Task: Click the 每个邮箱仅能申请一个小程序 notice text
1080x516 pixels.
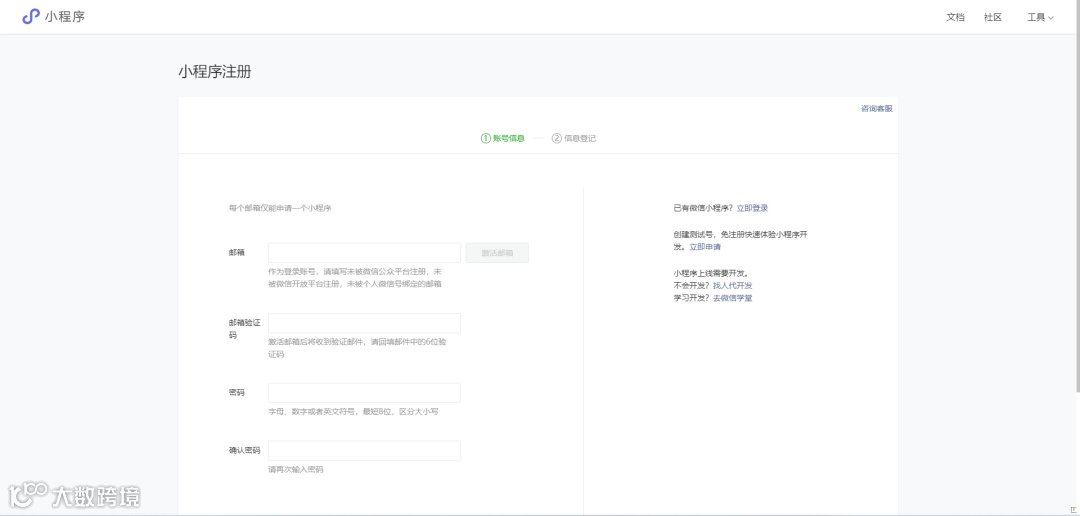Action: click(280, 208)
